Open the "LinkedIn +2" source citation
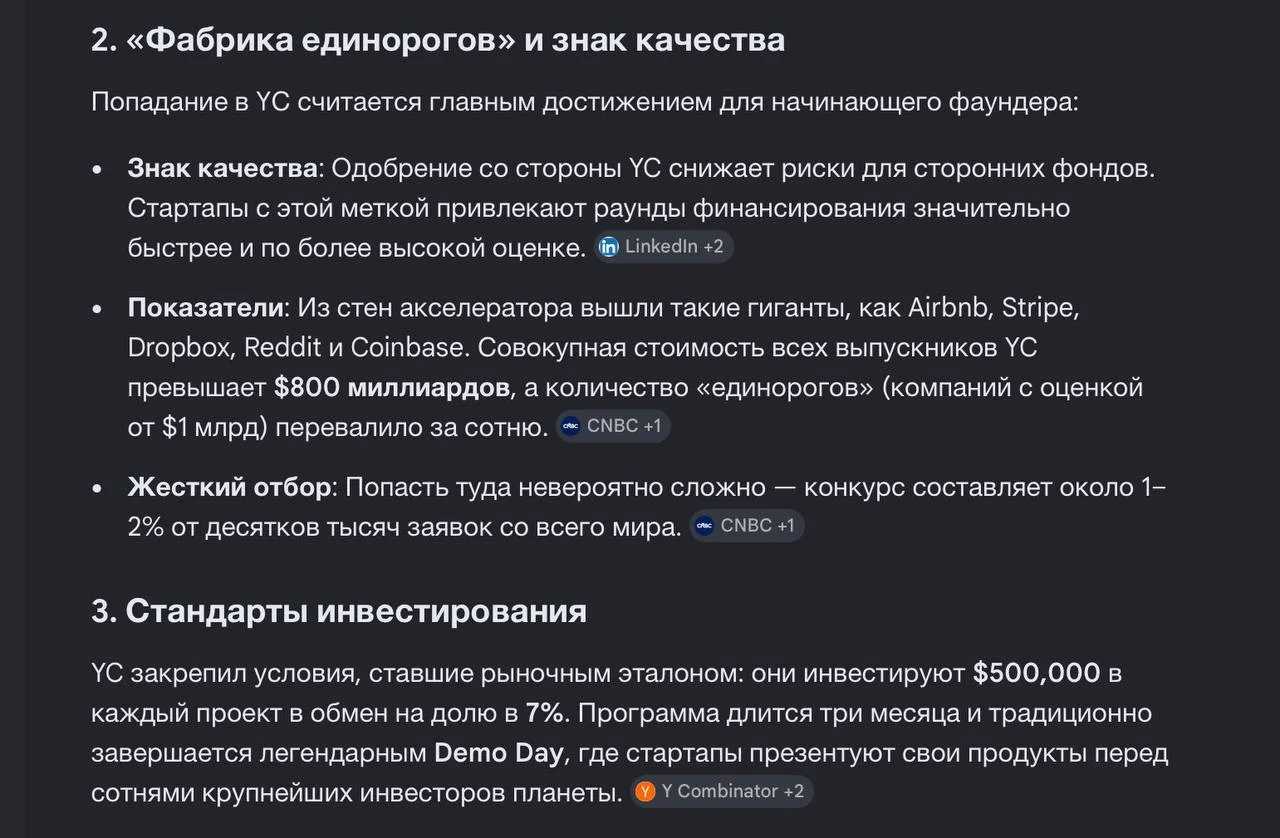1280x838 pixels. pos(664,247)
